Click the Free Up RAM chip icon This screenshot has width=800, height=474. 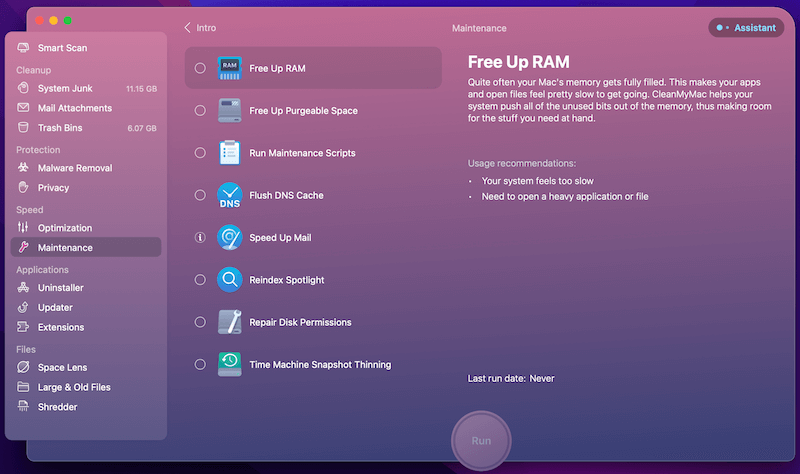click(x=230, y=68)
